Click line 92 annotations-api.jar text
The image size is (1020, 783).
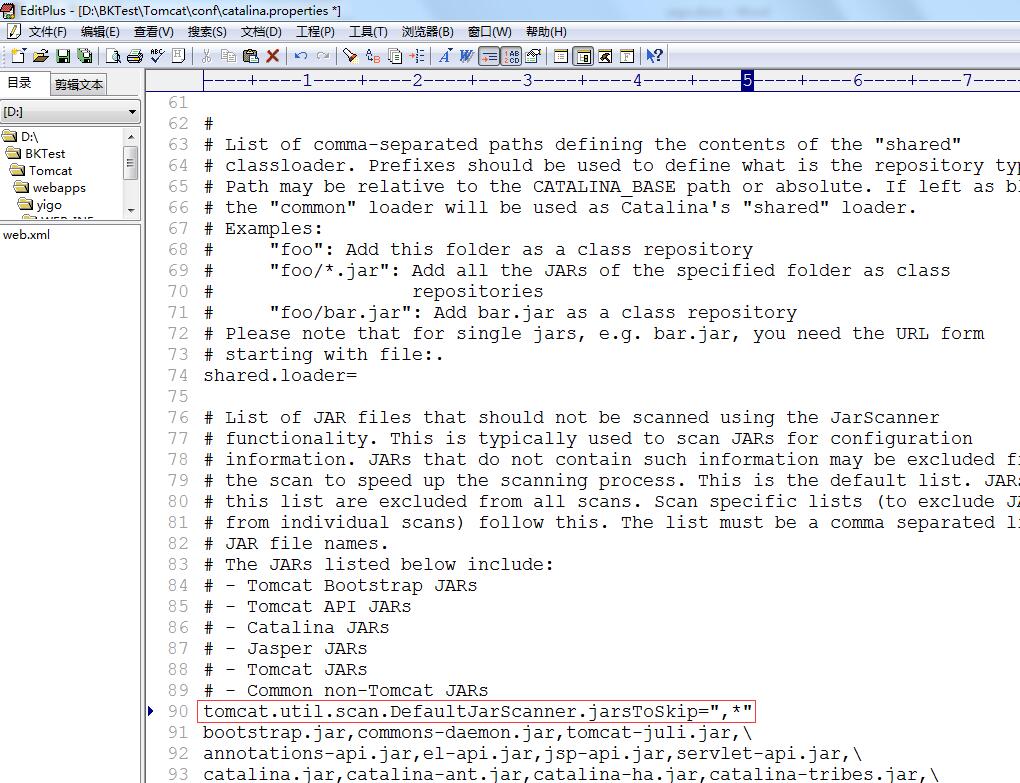[533, 753]
